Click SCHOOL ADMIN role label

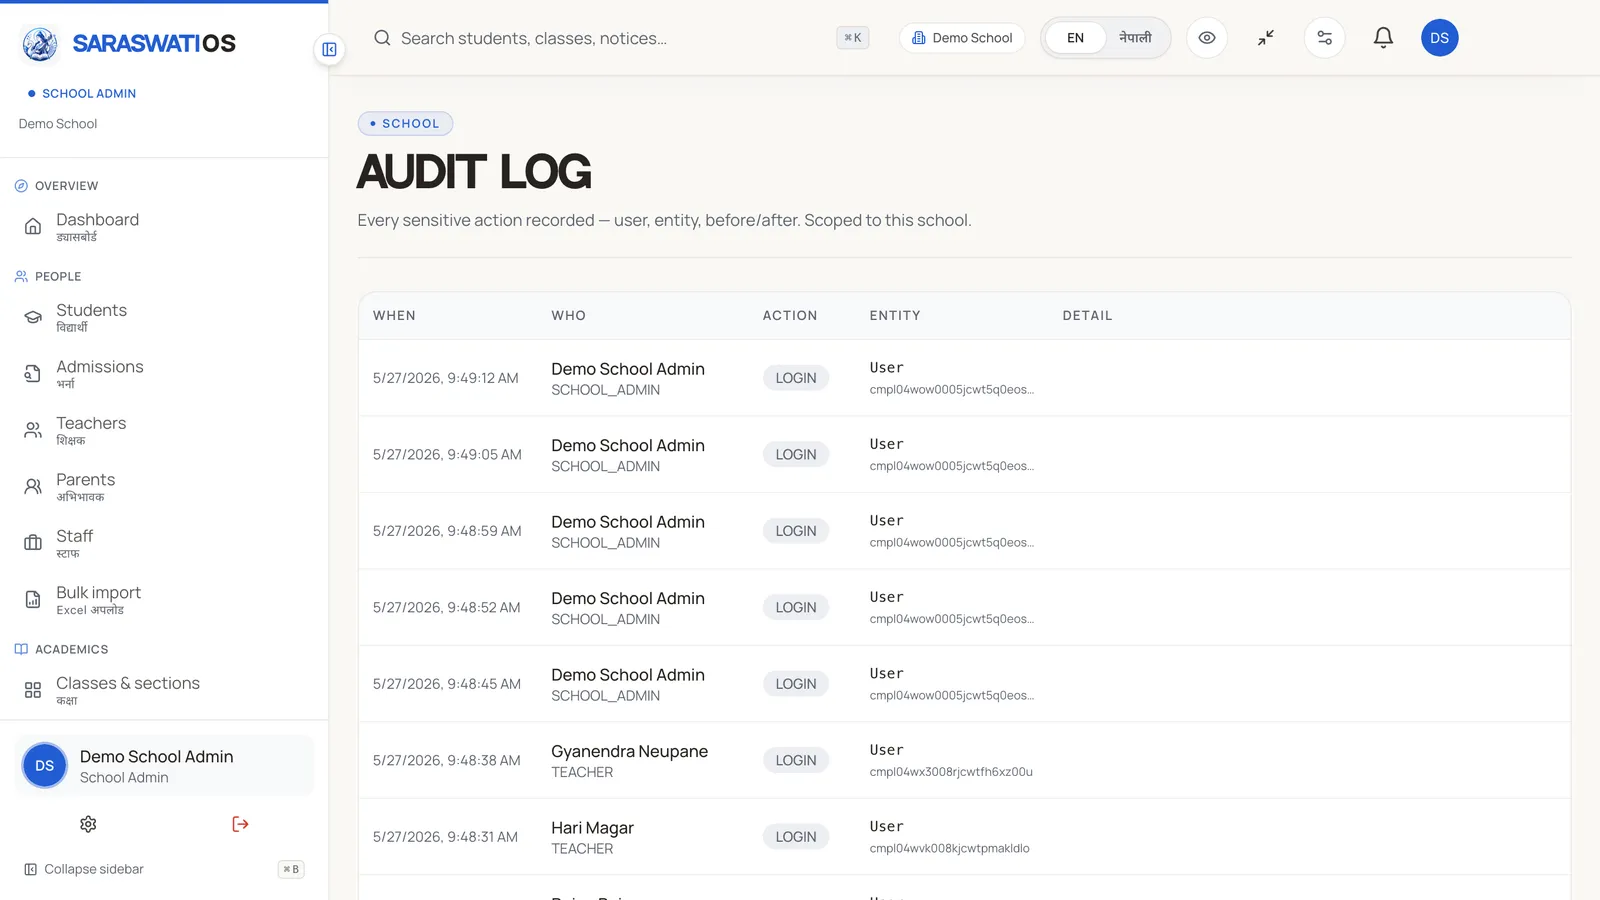(89, 94)
